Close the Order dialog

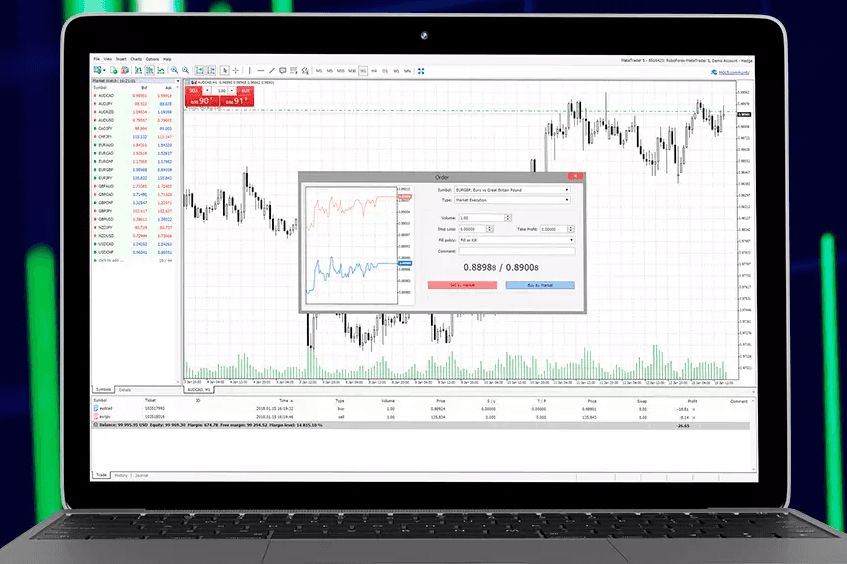(x=575, y=176)
